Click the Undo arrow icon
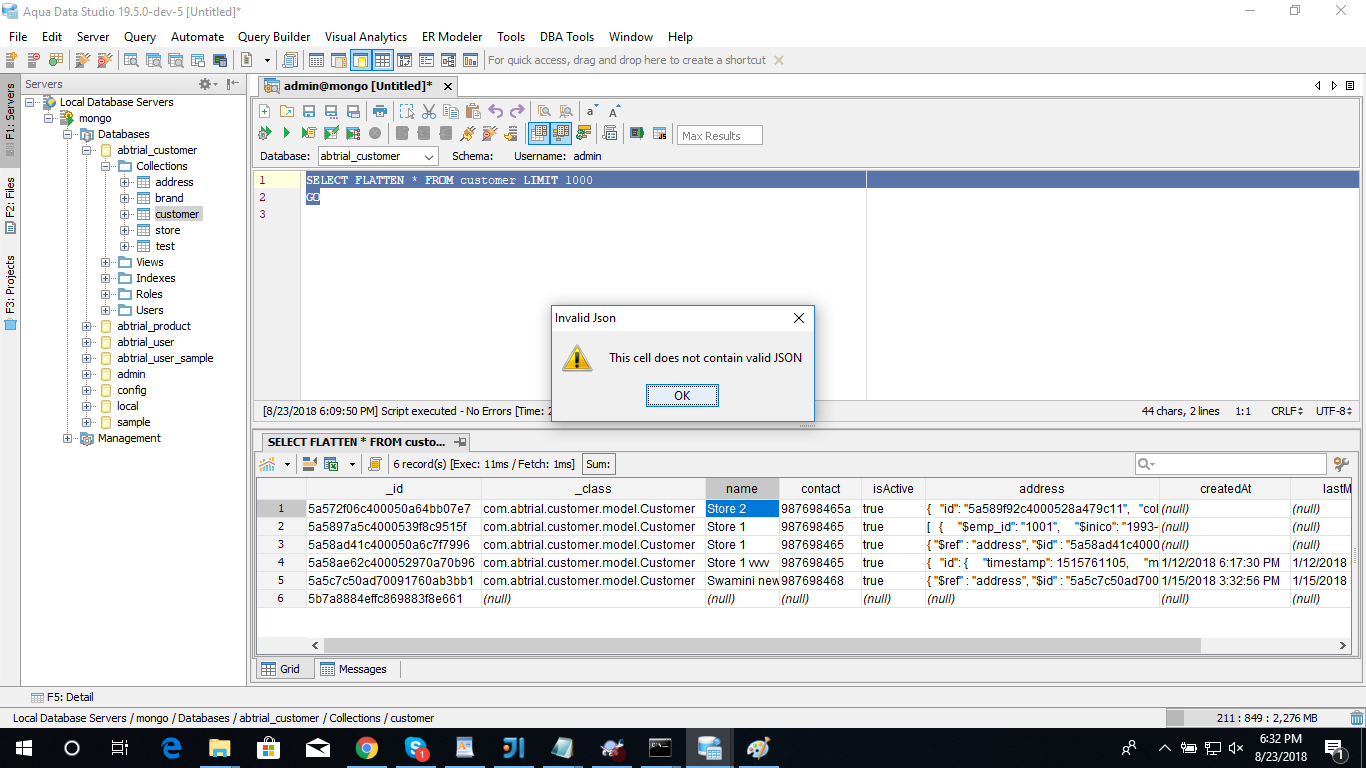The image size is (1366, 768). [496, 111]
